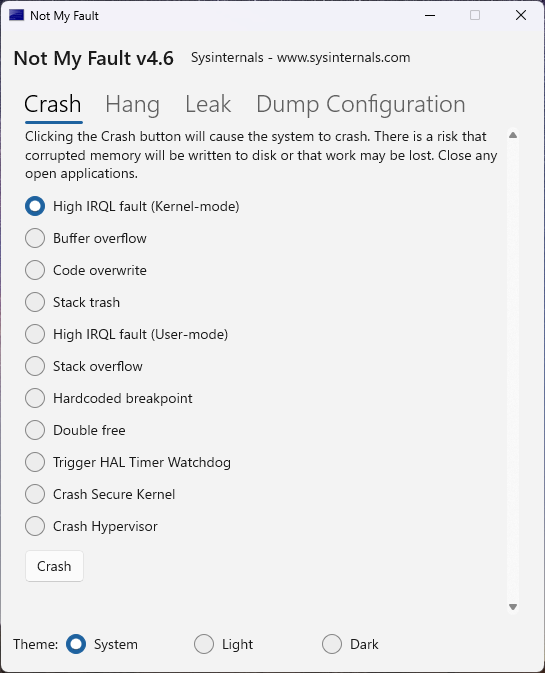This screenshot has height=673, width=545.
Task: Select Crash Secure Kernel option
Action: (x=35, y=494)
